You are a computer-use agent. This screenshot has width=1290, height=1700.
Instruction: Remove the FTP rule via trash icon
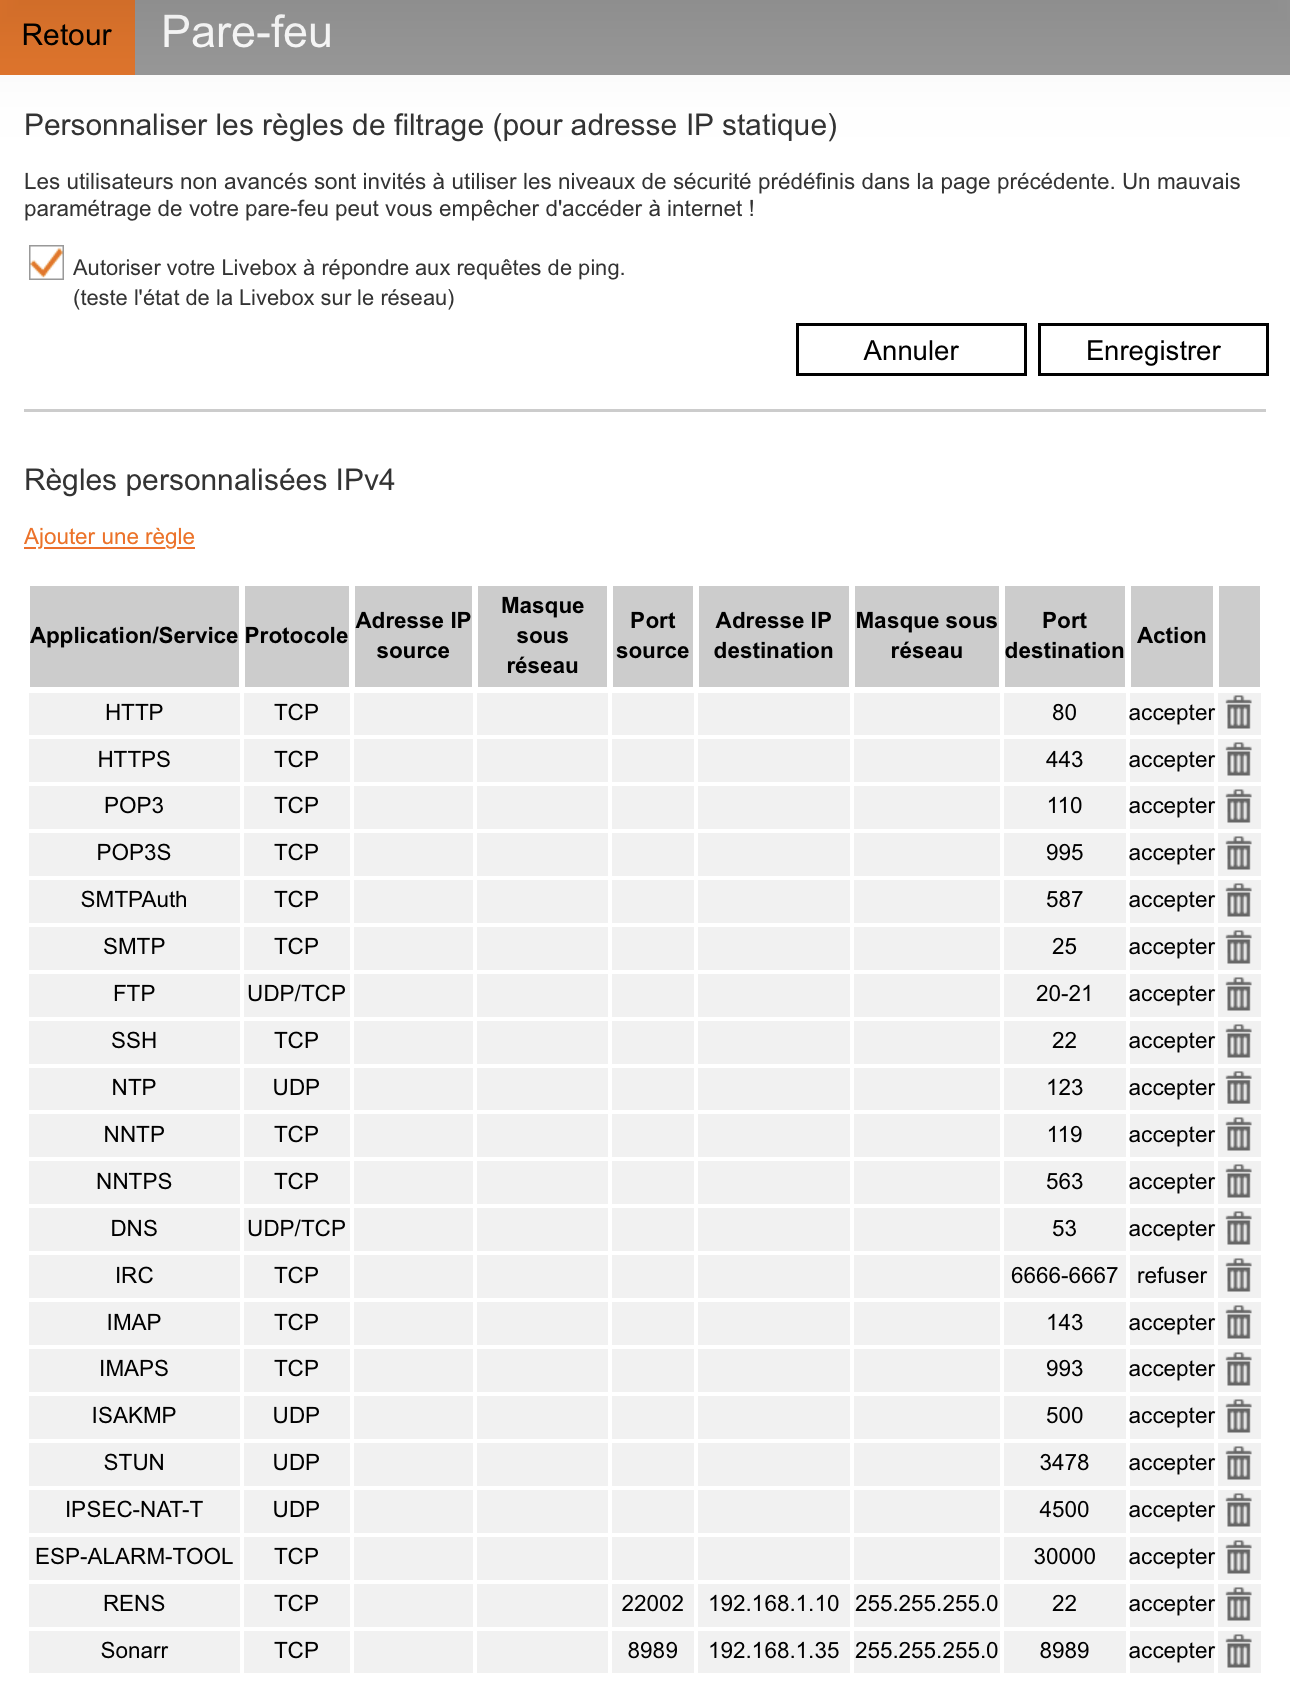(x=1238, y=995)
